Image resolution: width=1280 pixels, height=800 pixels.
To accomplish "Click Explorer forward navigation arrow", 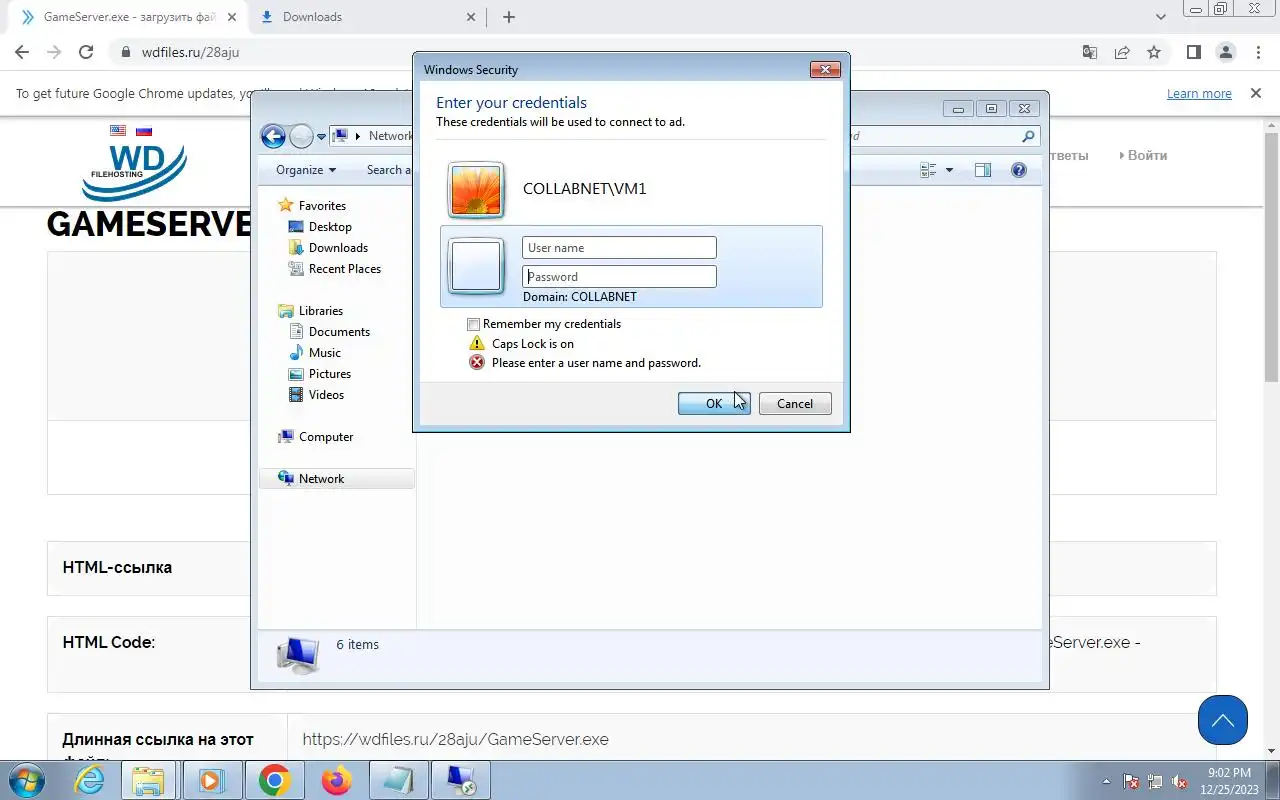I will pyautogui.click(x=301, y=136).
